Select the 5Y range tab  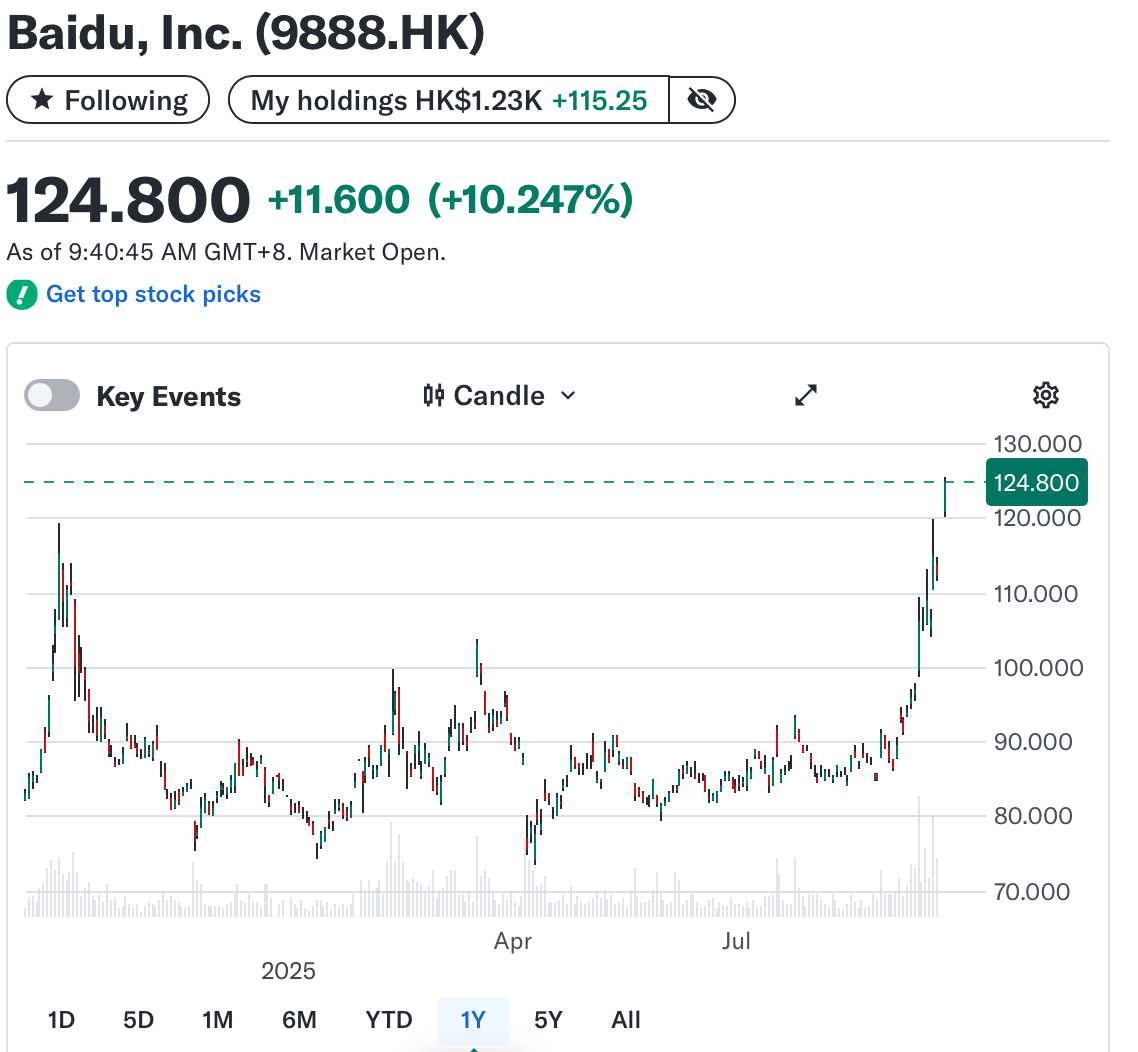click(x=549, y=1020)
